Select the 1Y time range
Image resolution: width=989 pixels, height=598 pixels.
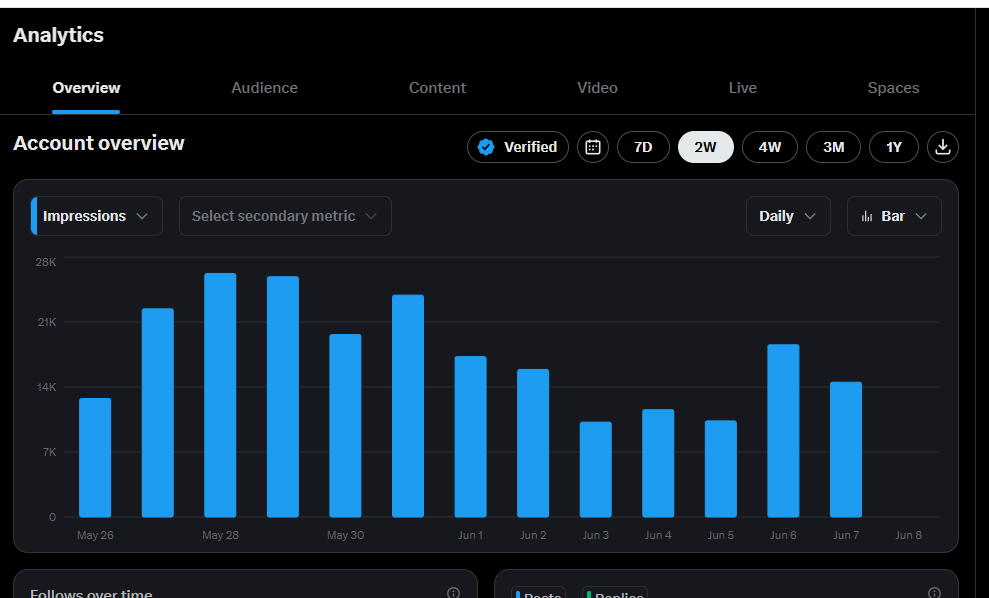(893, 147)
